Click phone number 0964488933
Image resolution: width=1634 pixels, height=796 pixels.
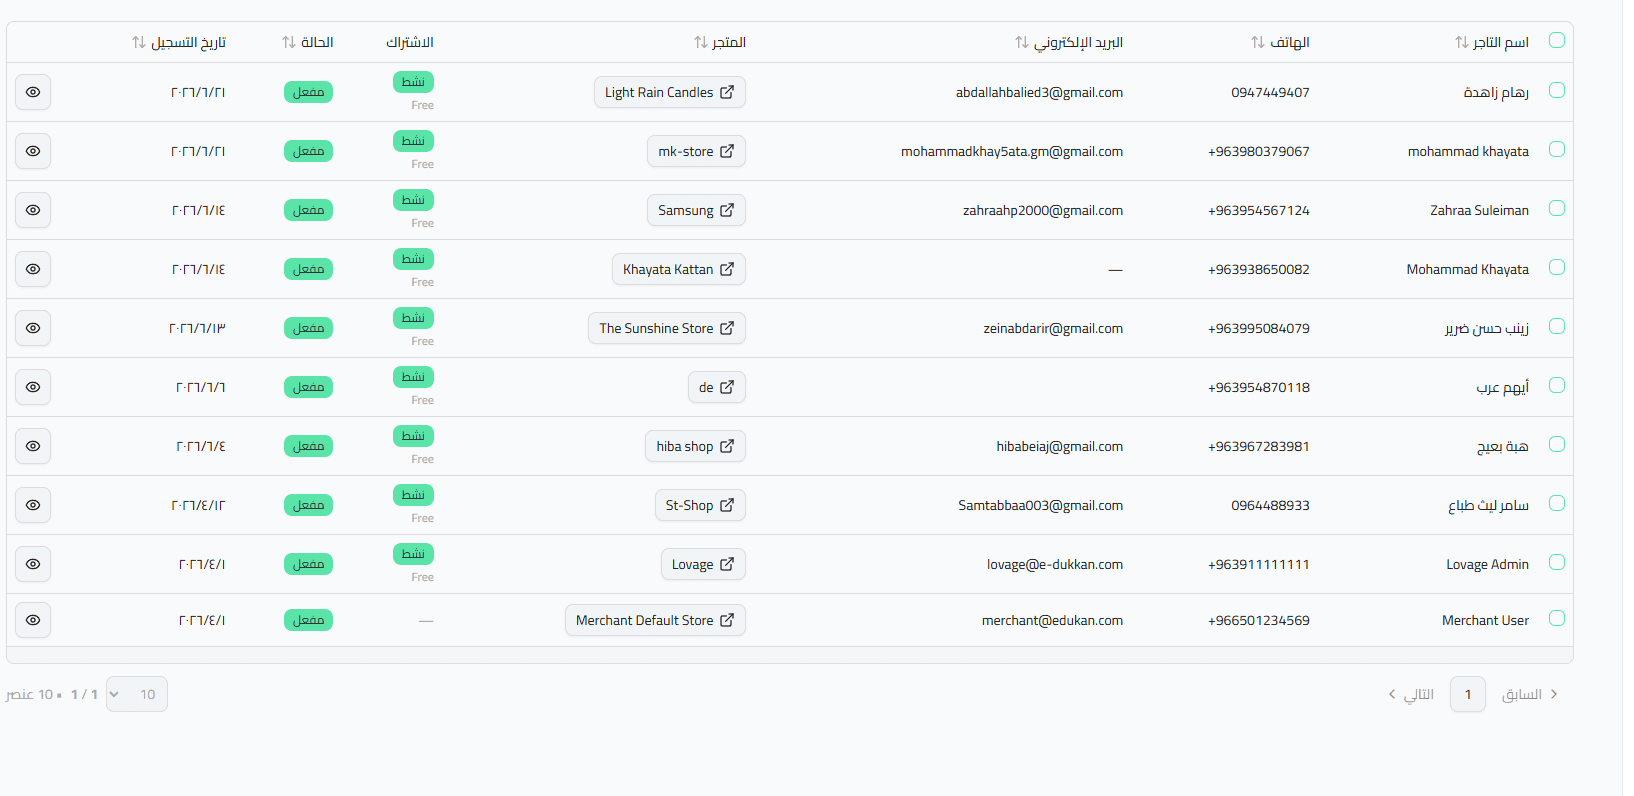point(1270,505)
